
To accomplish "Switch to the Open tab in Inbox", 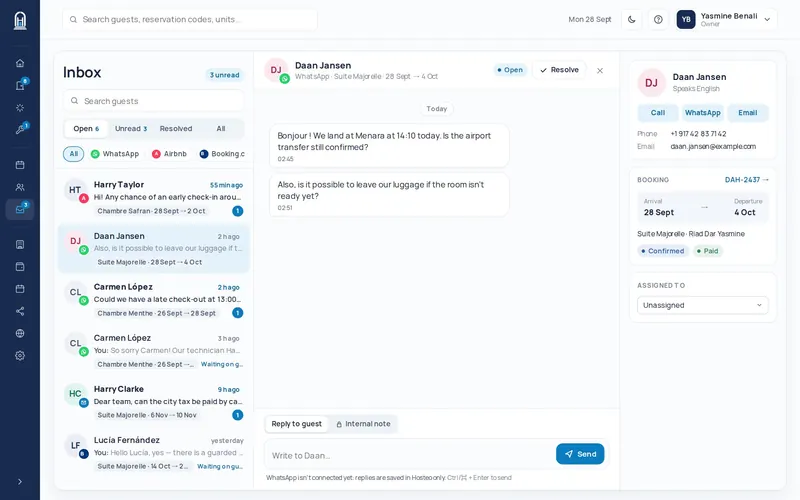I will pyautogui.click(x=86, y=129).
